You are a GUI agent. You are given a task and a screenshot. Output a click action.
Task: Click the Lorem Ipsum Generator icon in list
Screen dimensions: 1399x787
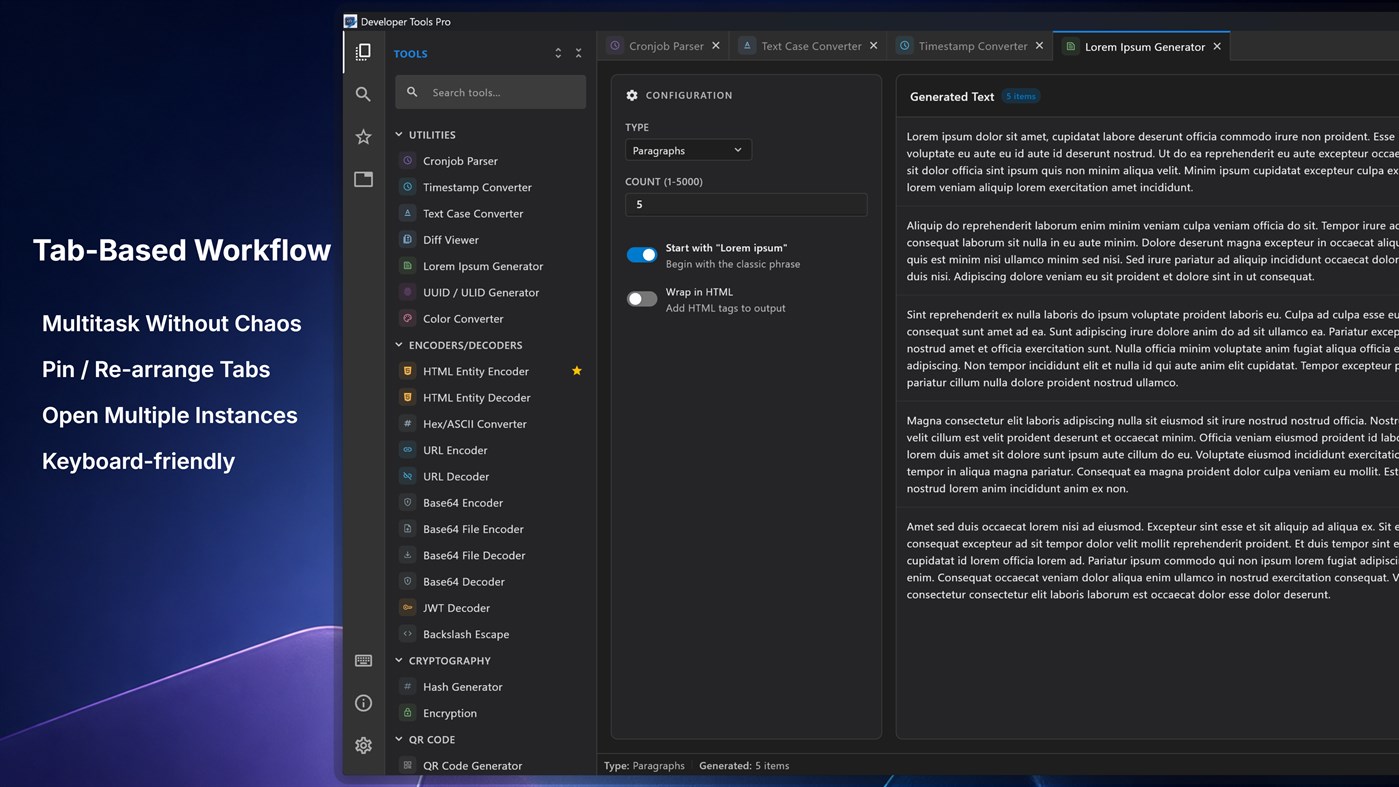tap(407, 266)
